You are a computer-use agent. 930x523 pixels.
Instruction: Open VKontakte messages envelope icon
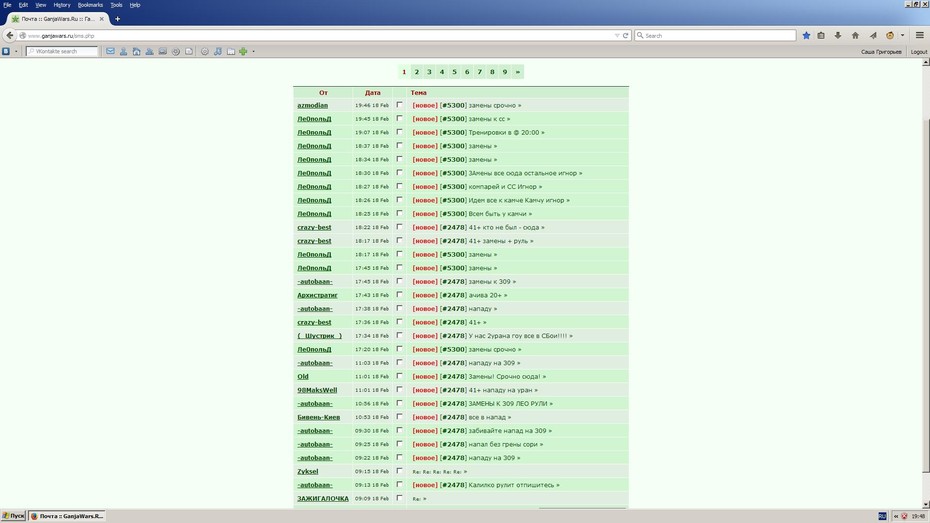tap(110, 52)
